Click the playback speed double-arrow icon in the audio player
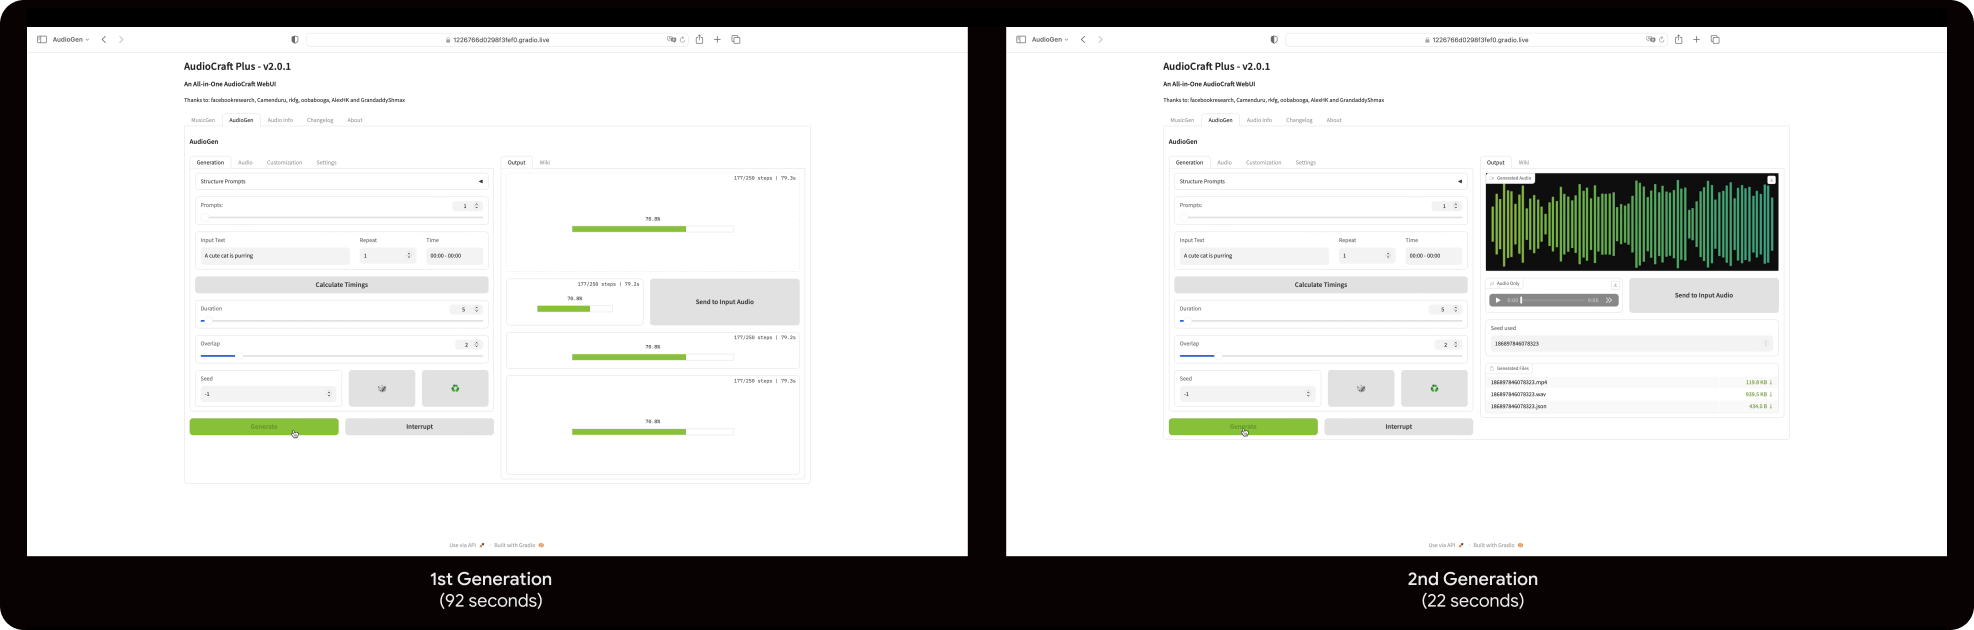 (1609, 300)
